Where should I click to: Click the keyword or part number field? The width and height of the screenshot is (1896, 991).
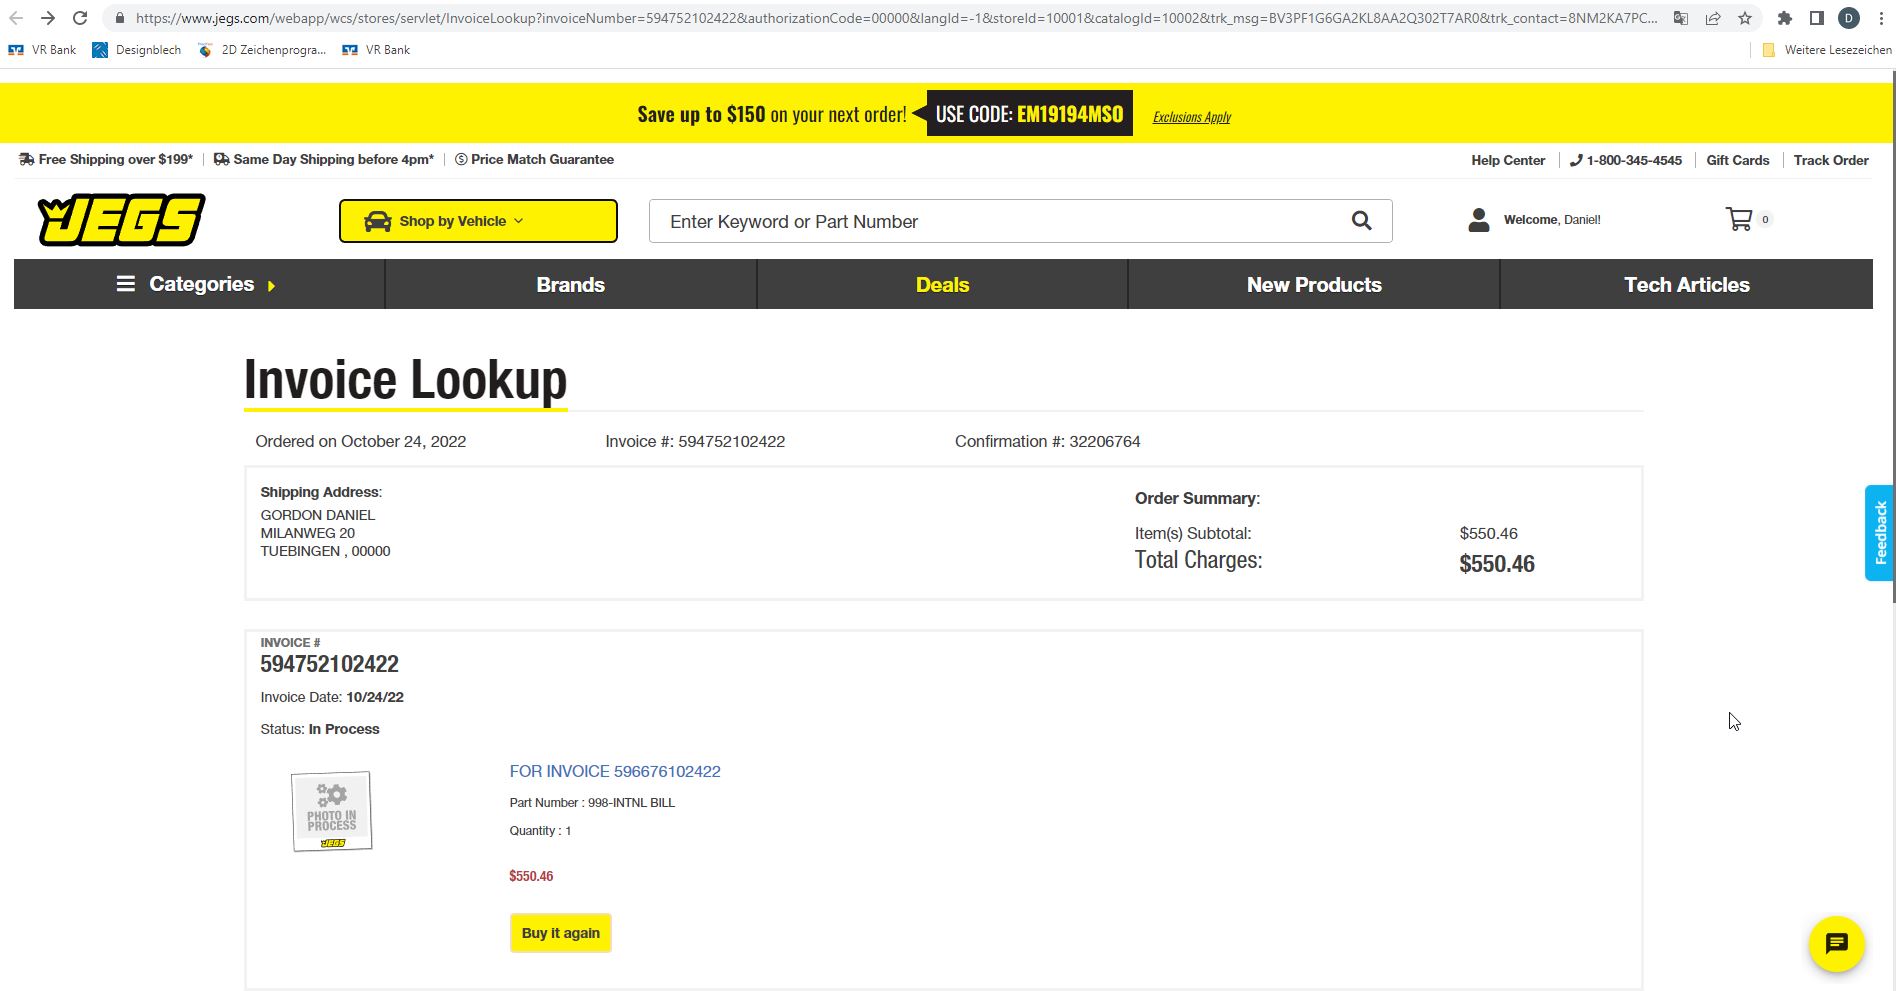tap(1000, 221)
